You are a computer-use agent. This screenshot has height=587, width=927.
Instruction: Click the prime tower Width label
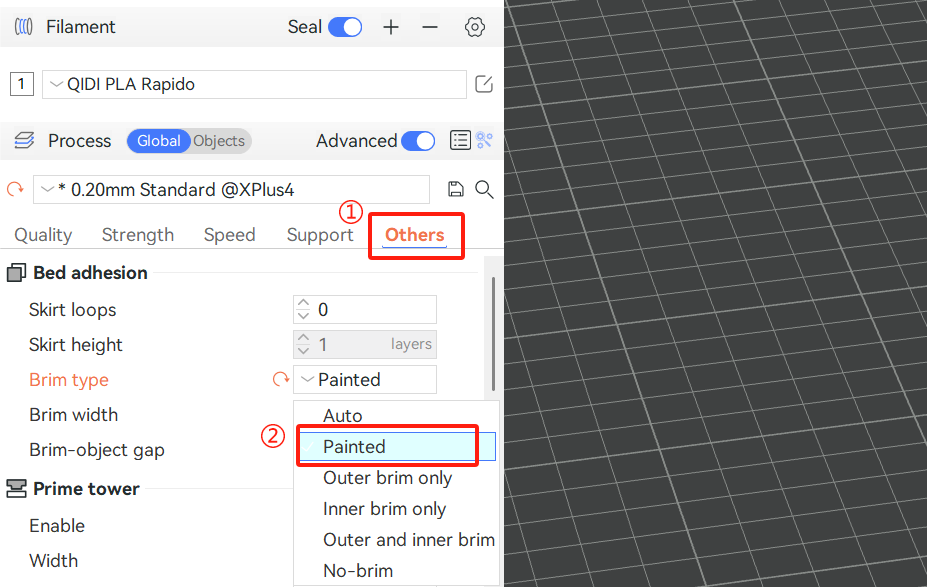(x=53, y=560)
